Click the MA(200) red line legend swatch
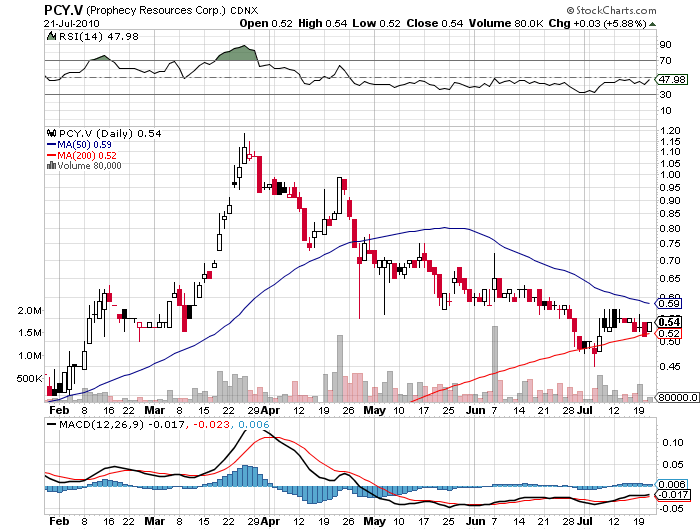 52,155
